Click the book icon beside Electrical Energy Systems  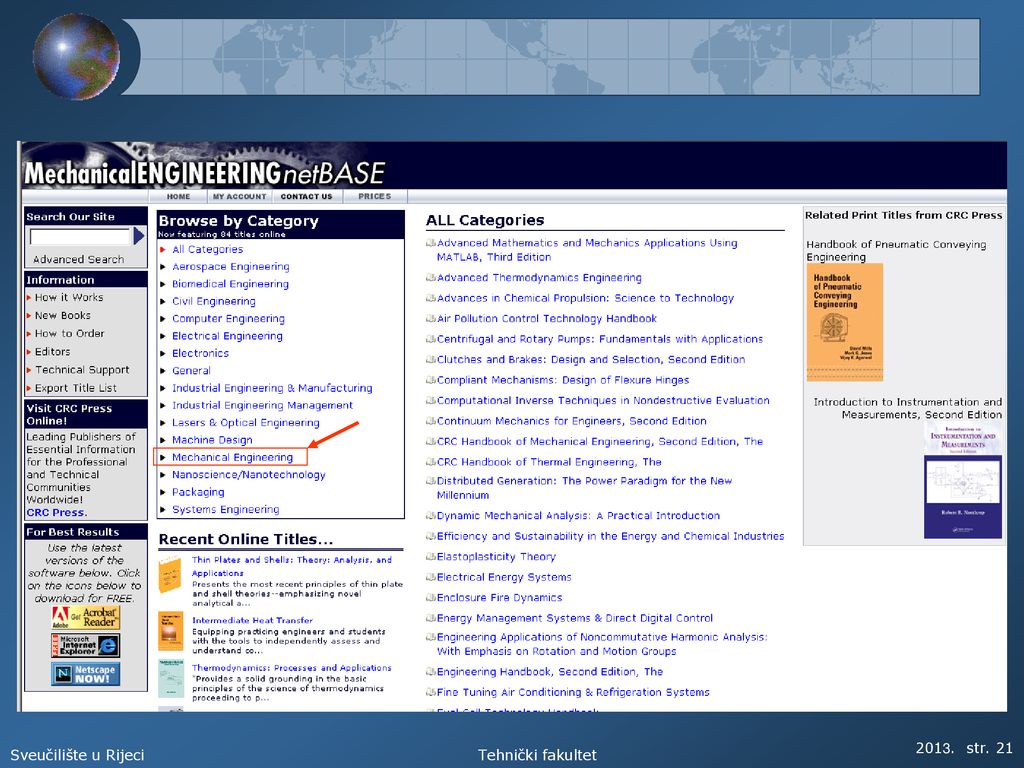click(430, 577)
